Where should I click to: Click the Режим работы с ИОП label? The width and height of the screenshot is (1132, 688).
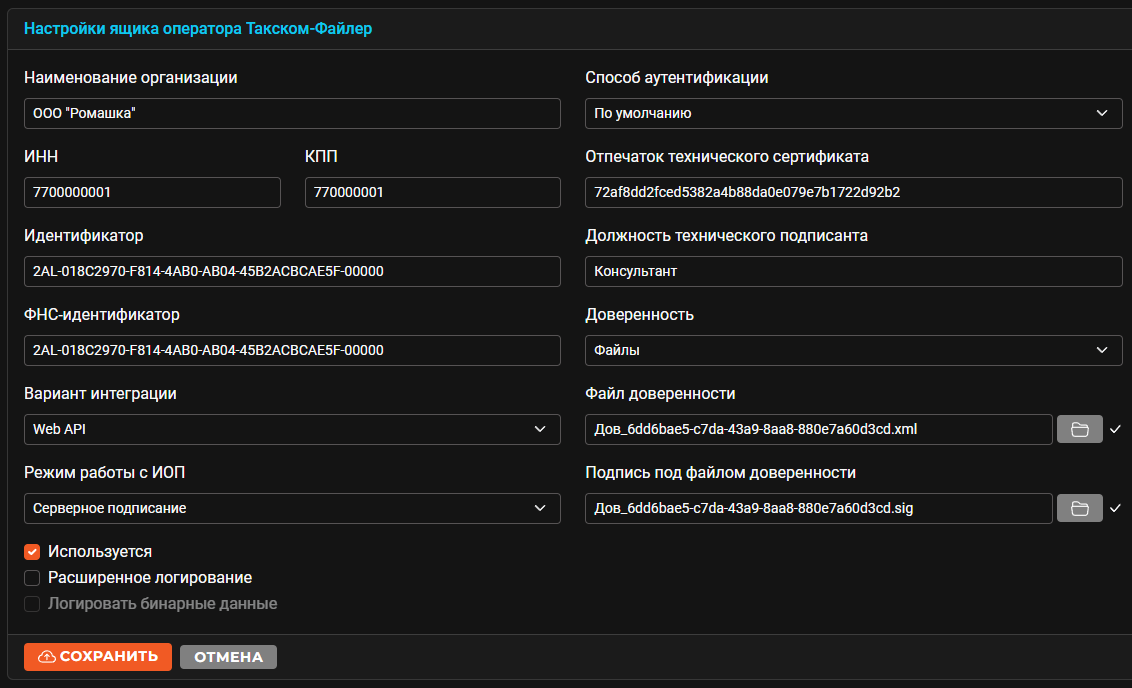(x=105, y=473)
